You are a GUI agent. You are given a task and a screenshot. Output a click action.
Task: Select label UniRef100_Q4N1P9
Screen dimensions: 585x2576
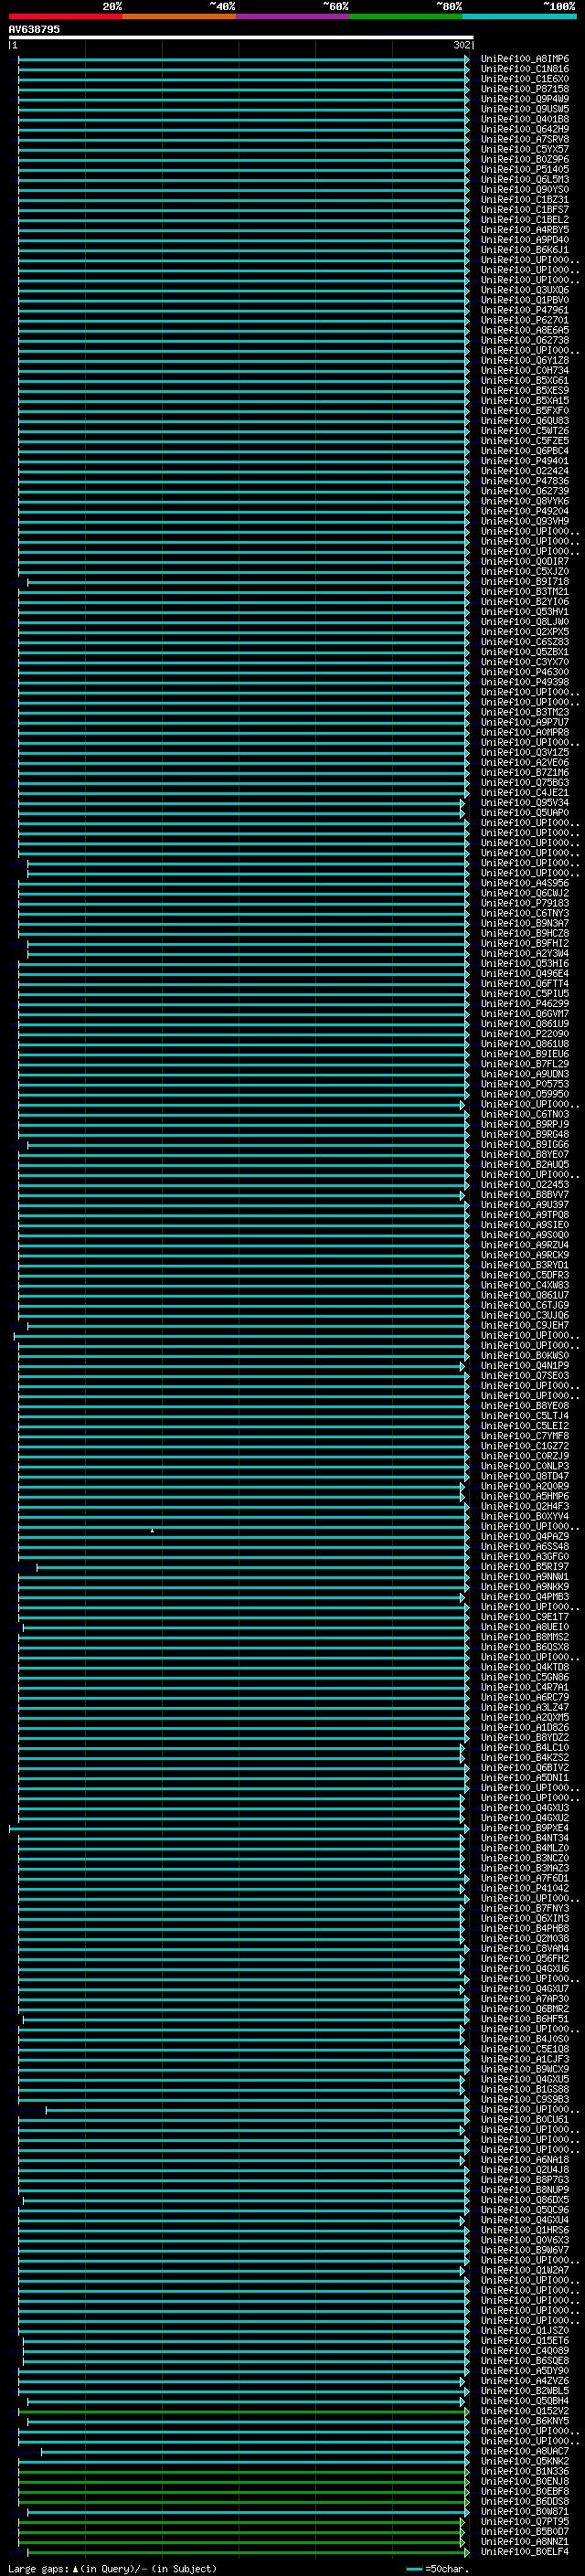pos(525,1366)
